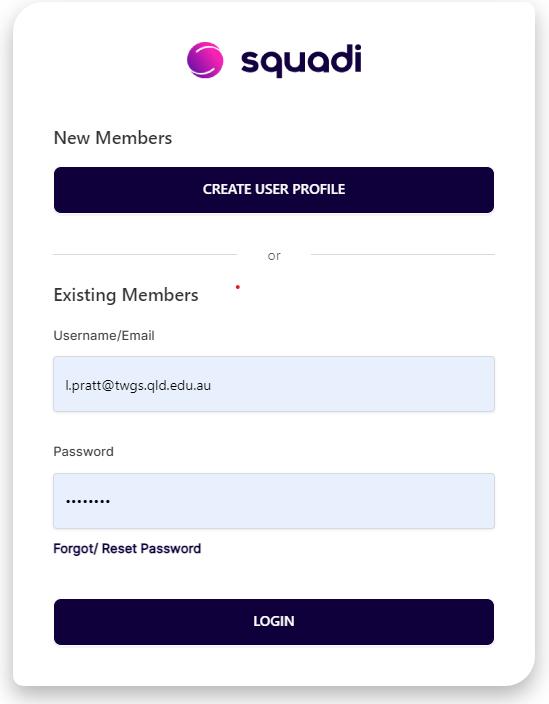Click the Username/Email field label
549x704 pixels.
pyautogui.click(x=104, y=335)
